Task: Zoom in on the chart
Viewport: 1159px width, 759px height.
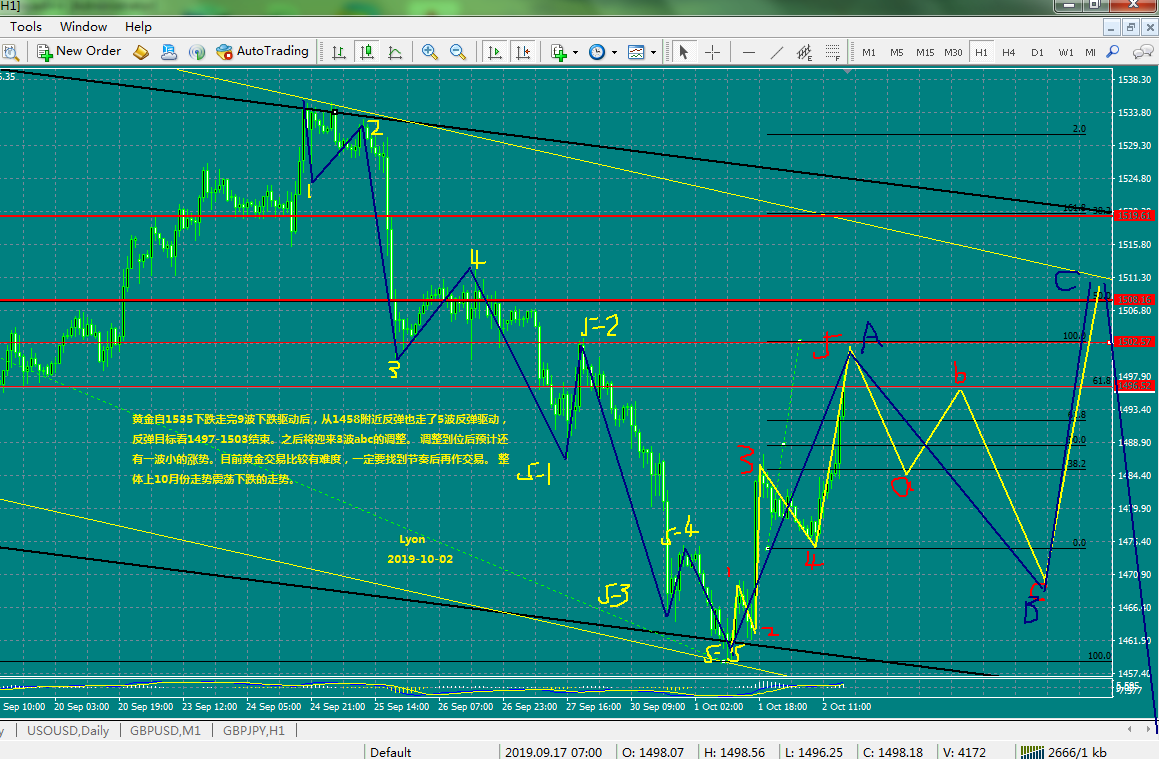Action: pyautogui.click(x=429, y=52)
